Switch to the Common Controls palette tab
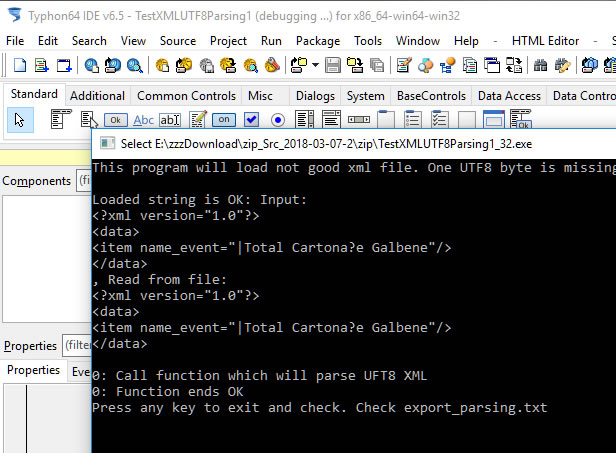This screenshot has width=616, height=453. pyautogui.click(x=186, y=96)
